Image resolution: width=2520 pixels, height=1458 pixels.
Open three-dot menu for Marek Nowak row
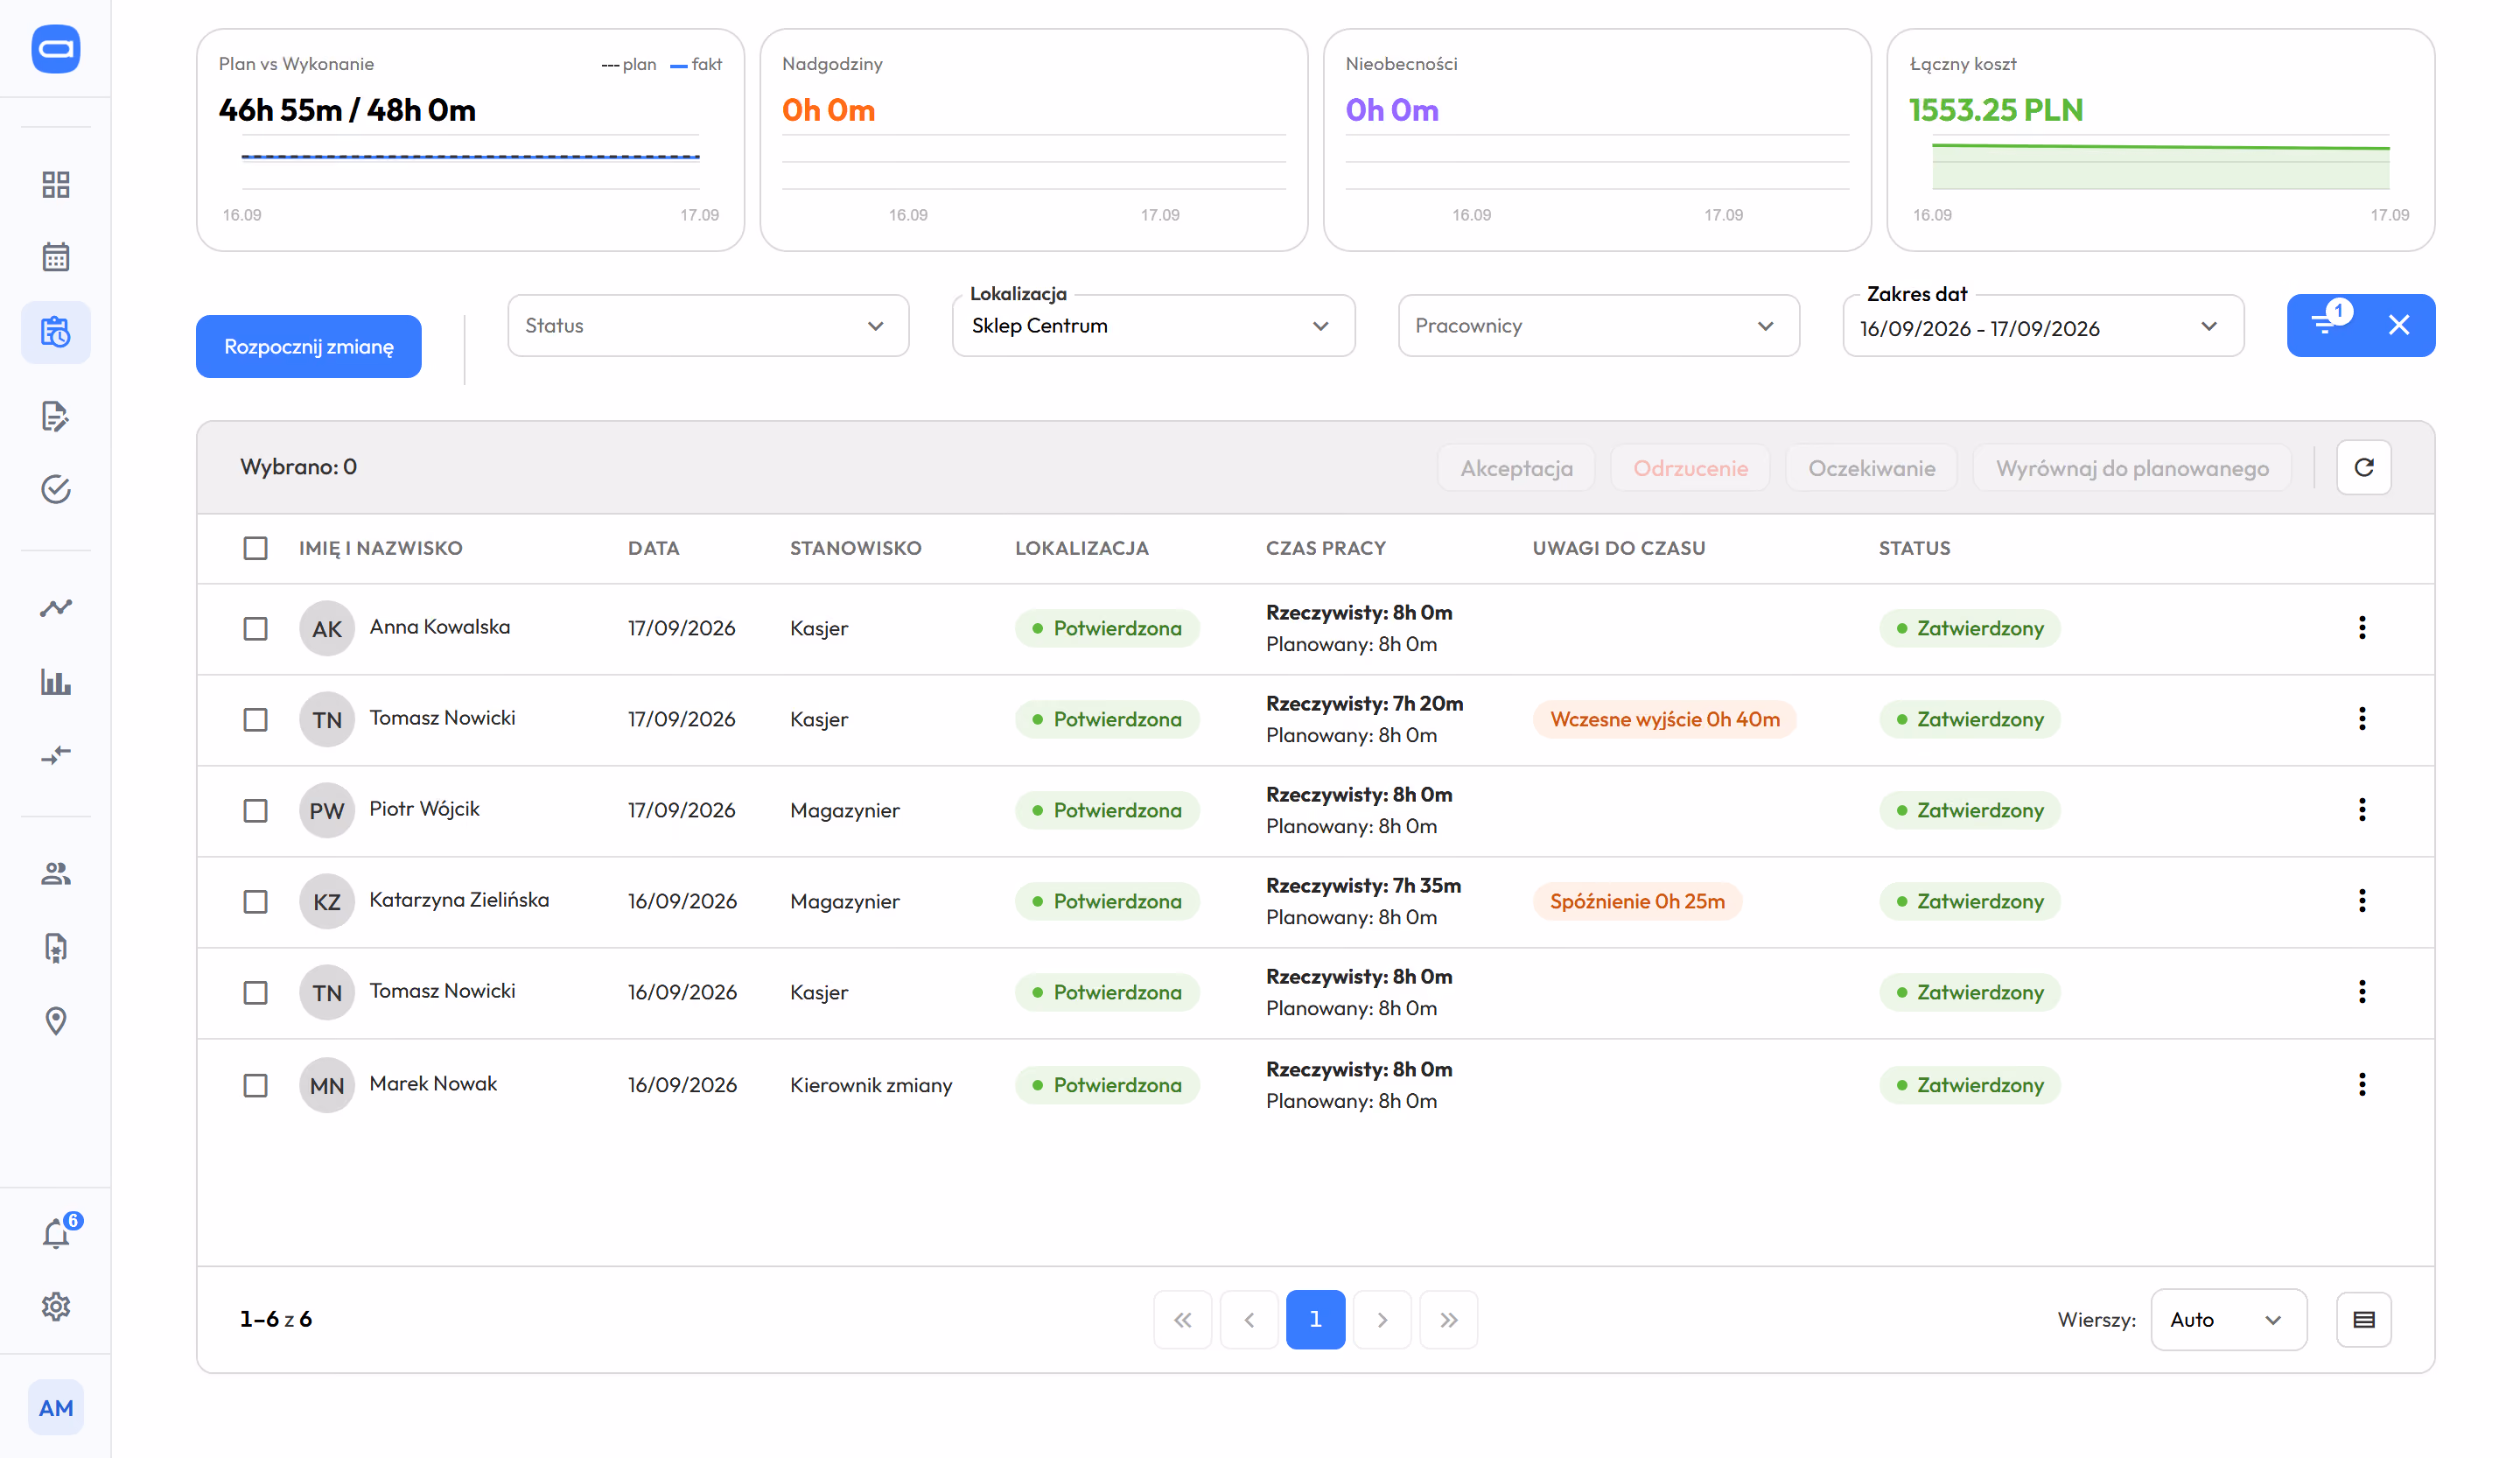pyautogui.click(x=2362, y=1085)
